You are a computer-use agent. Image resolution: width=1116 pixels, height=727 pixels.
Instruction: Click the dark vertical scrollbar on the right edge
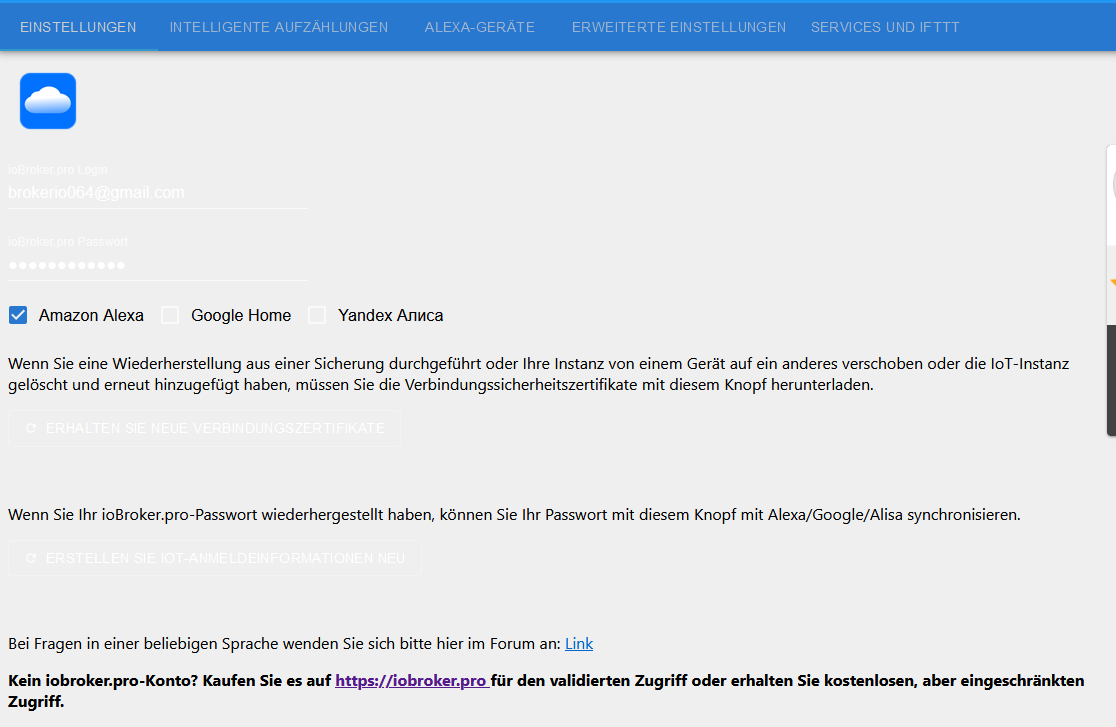click(x=1111, y=380)
